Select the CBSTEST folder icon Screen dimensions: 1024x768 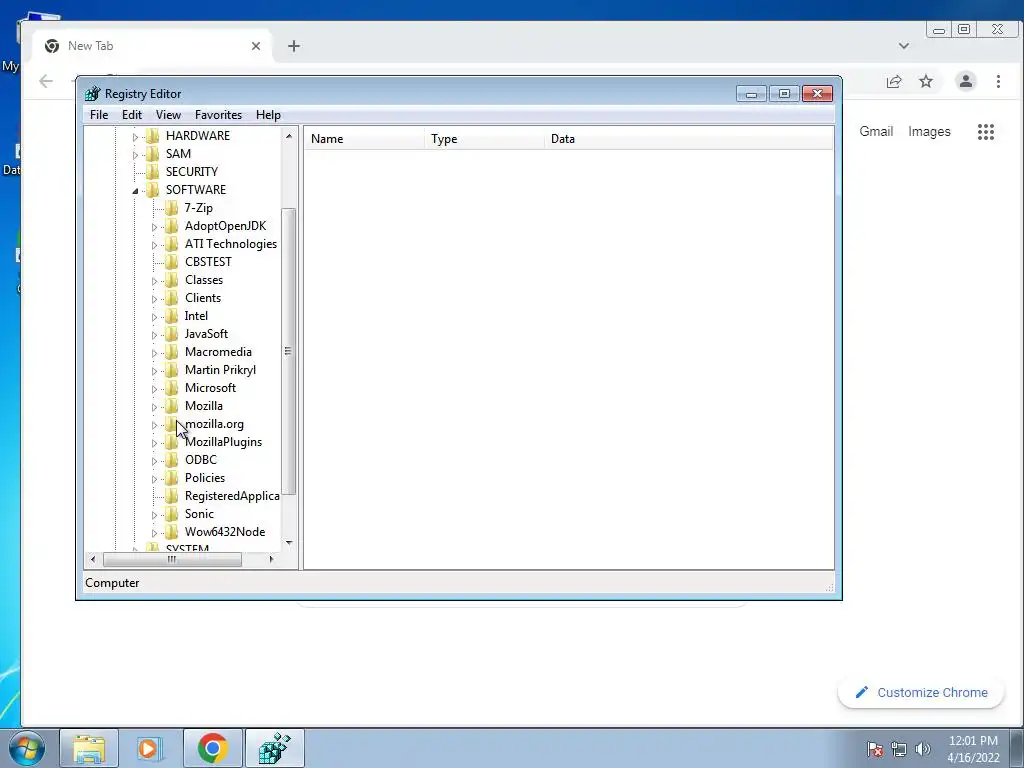(171, 261)
